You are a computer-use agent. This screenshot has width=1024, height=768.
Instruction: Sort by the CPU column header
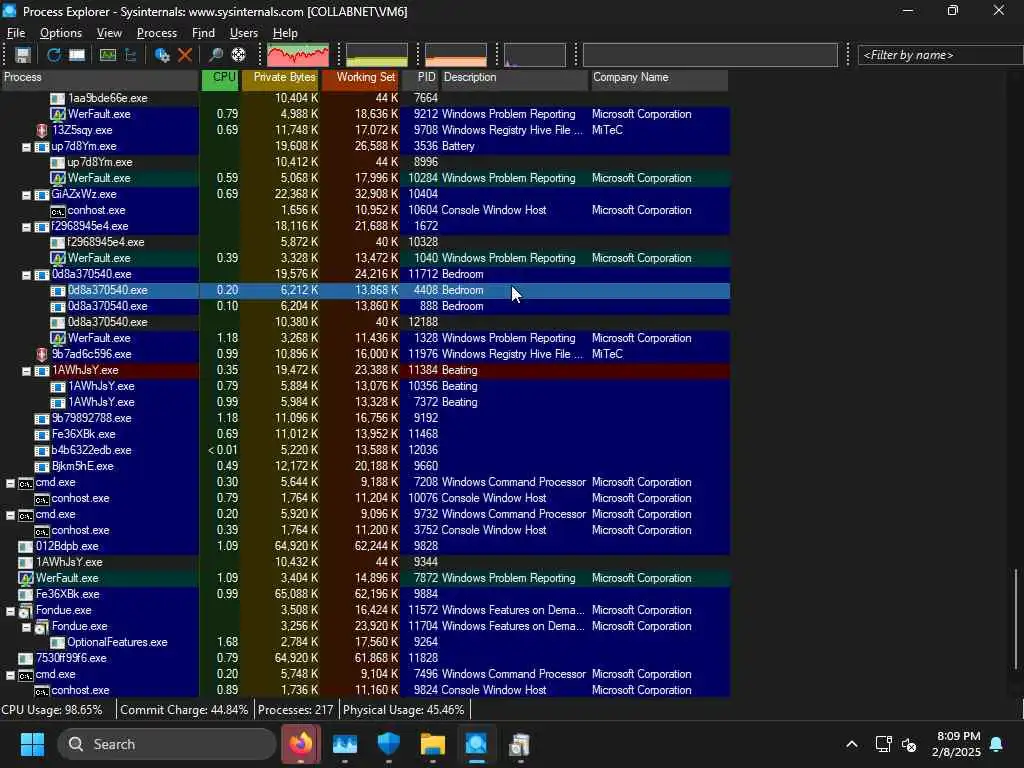click(x=220, y=78)
